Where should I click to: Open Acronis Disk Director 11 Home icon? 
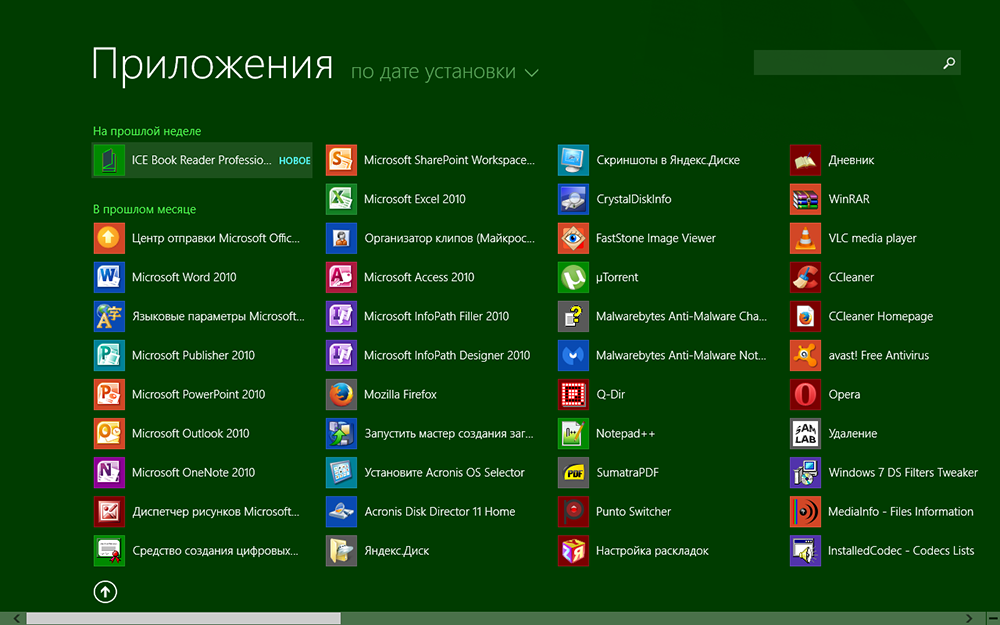[341, 511]
